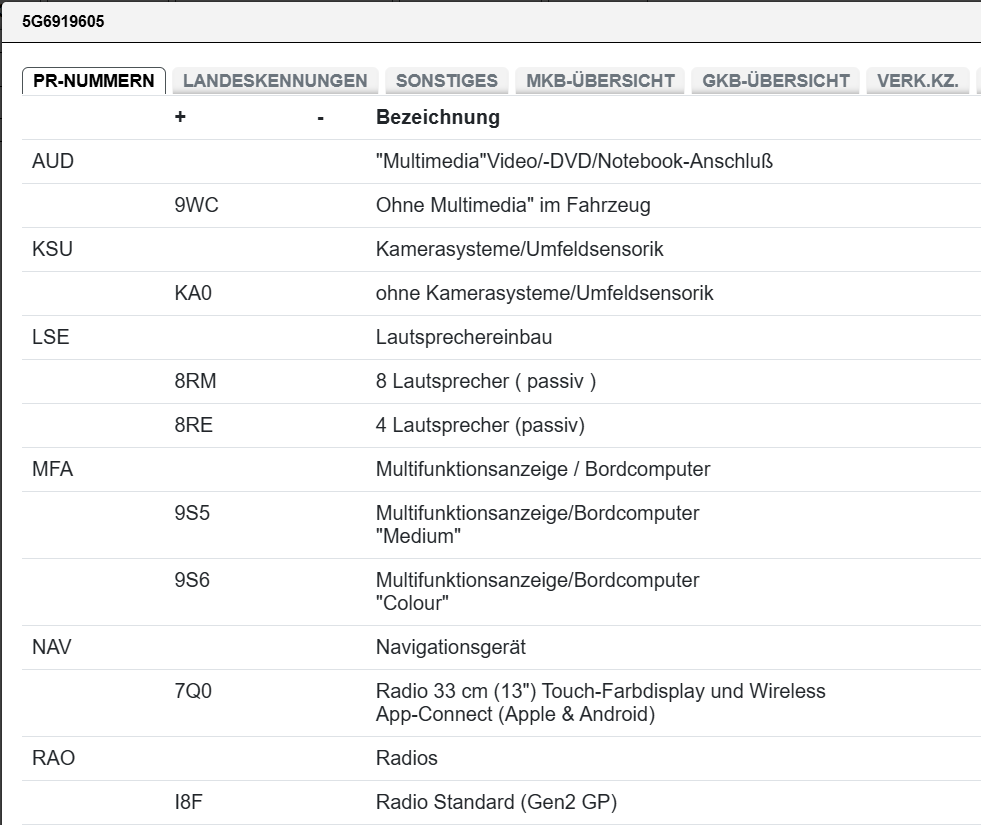The height and width of the screenshot is (825, 981).
Task: Open the LANDESKENNUNGEN tab
Action: tap(275, 81)
